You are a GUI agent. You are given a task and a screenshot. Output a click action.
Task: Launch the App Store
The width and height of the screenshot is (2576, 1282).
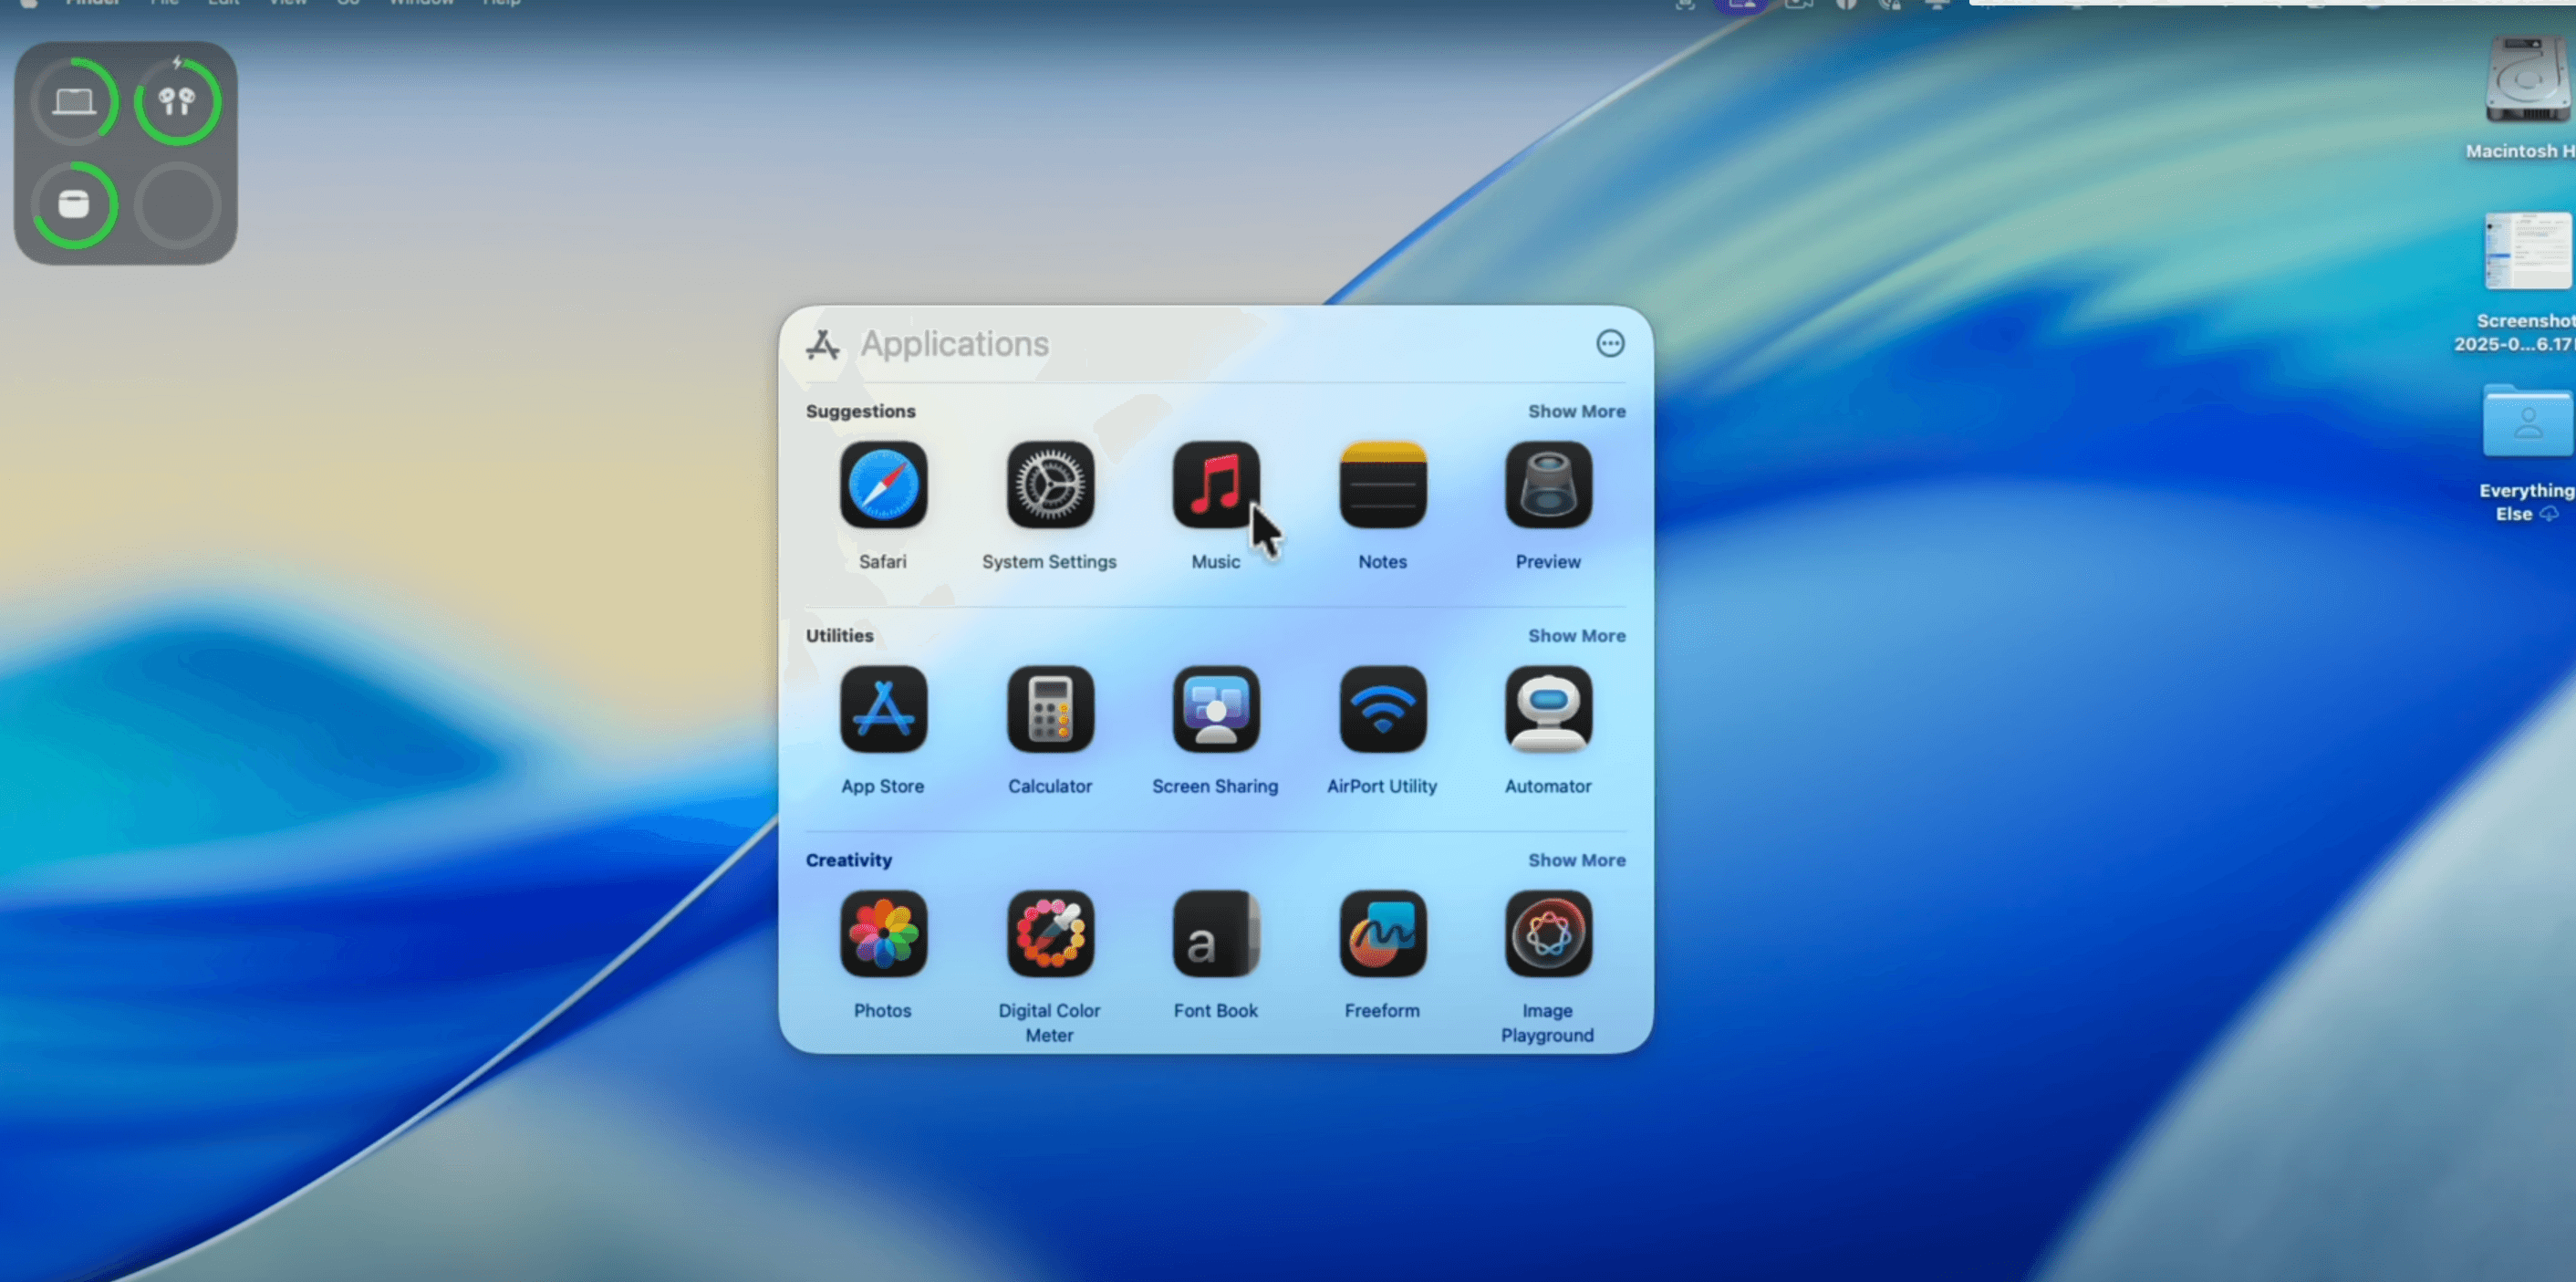[x=883, y=712]
